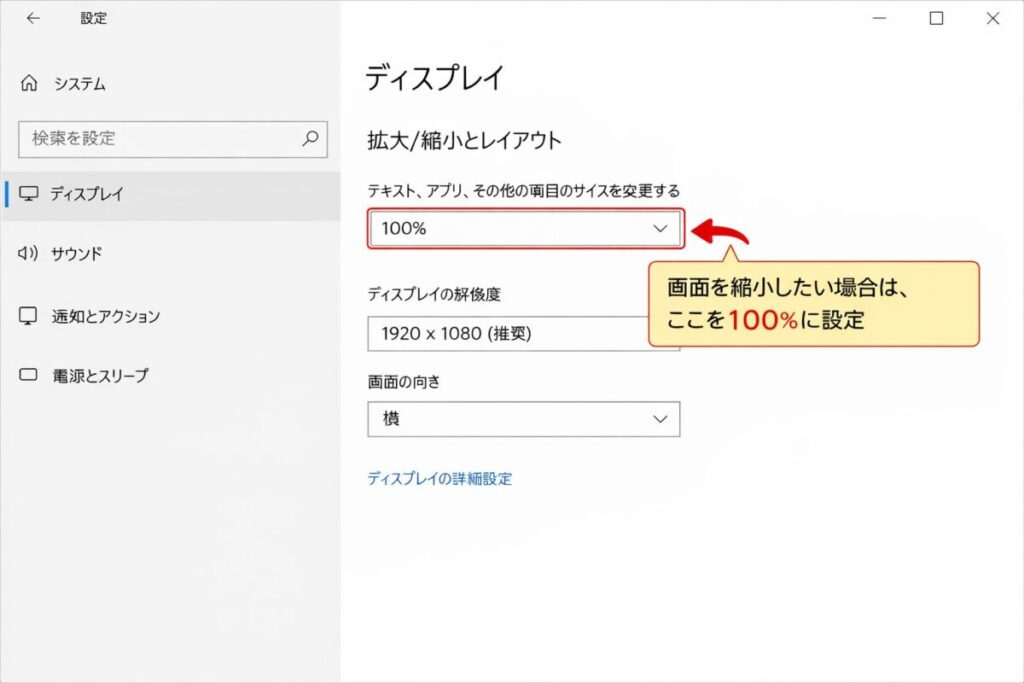The width and height of the screenshot is (1024, 683).
Task: Click the search magnifier icon in settings search
Action: (311, 139)
